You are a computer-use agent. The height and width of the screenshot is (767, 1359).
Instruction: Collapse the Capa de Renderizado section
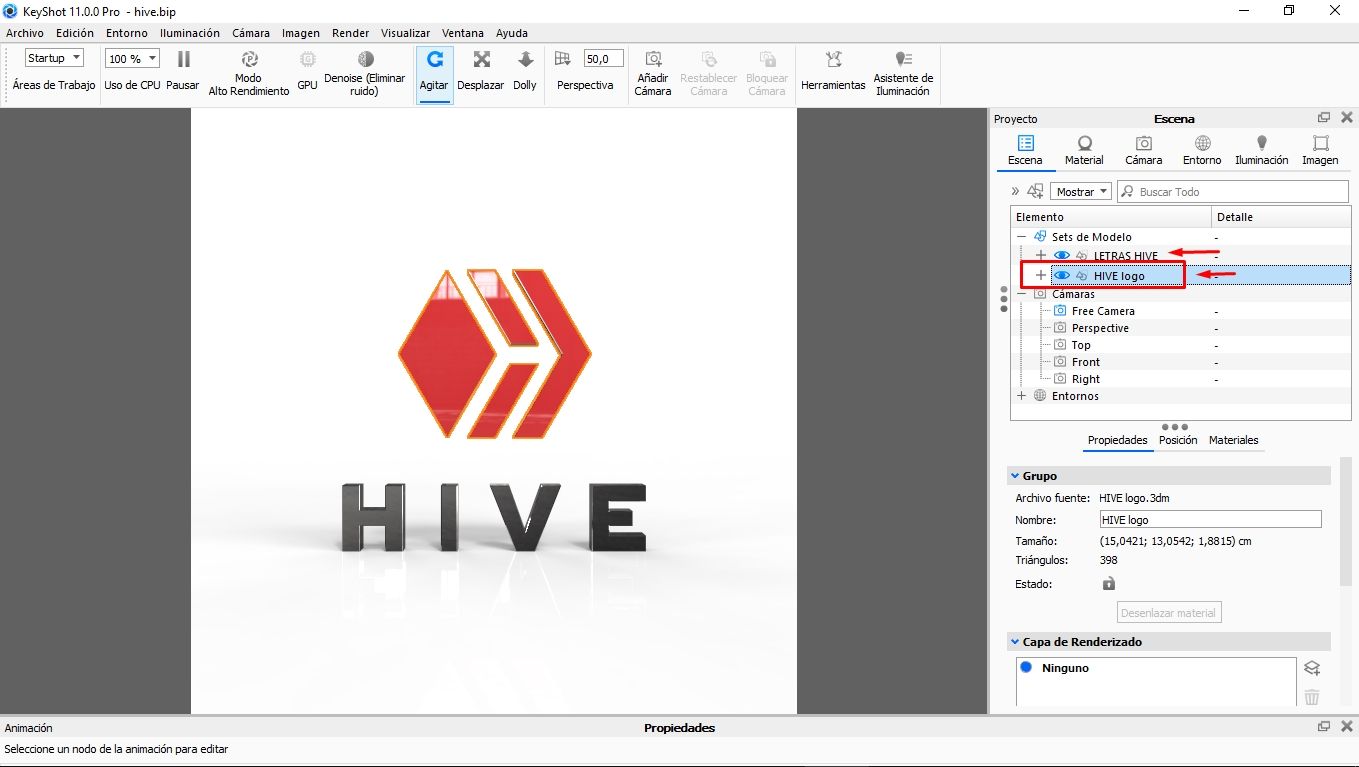1015,642
